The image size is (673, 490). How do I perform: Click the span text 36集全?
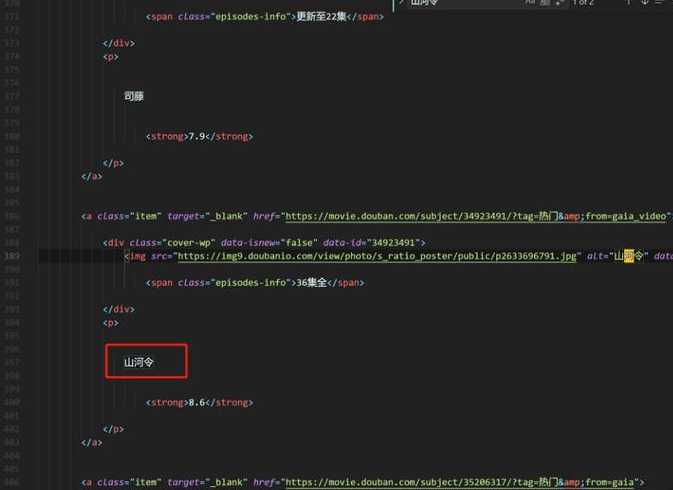tap(312, 282)
